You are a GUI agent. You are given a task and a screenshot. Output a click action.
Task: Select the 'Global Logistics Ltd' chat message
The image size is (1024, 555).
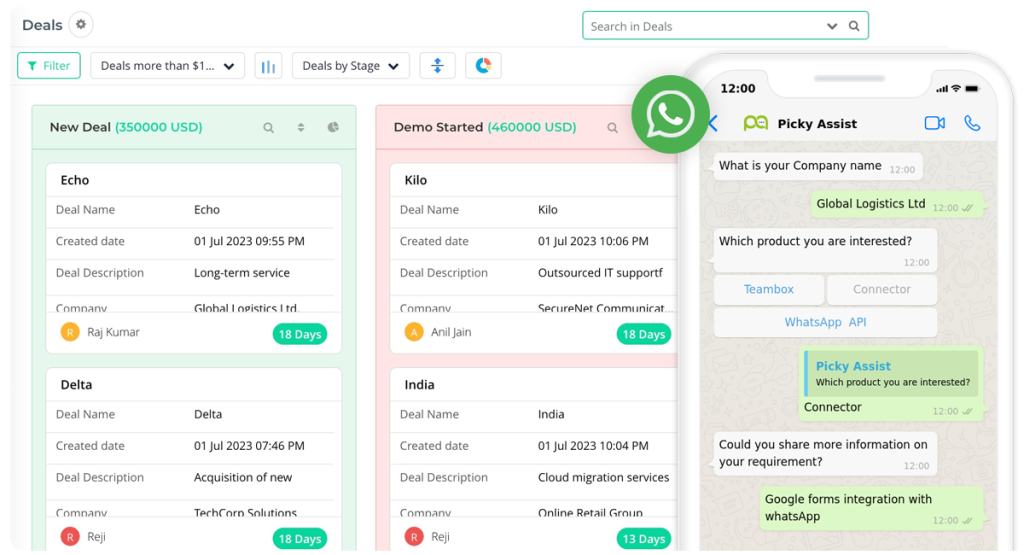pos(897,204)
